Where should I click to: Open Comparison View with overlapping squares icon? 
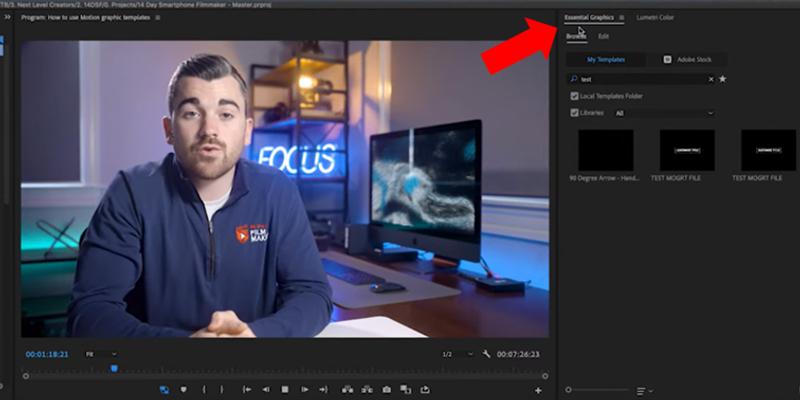pyautogui.click(x=406, y=390)
